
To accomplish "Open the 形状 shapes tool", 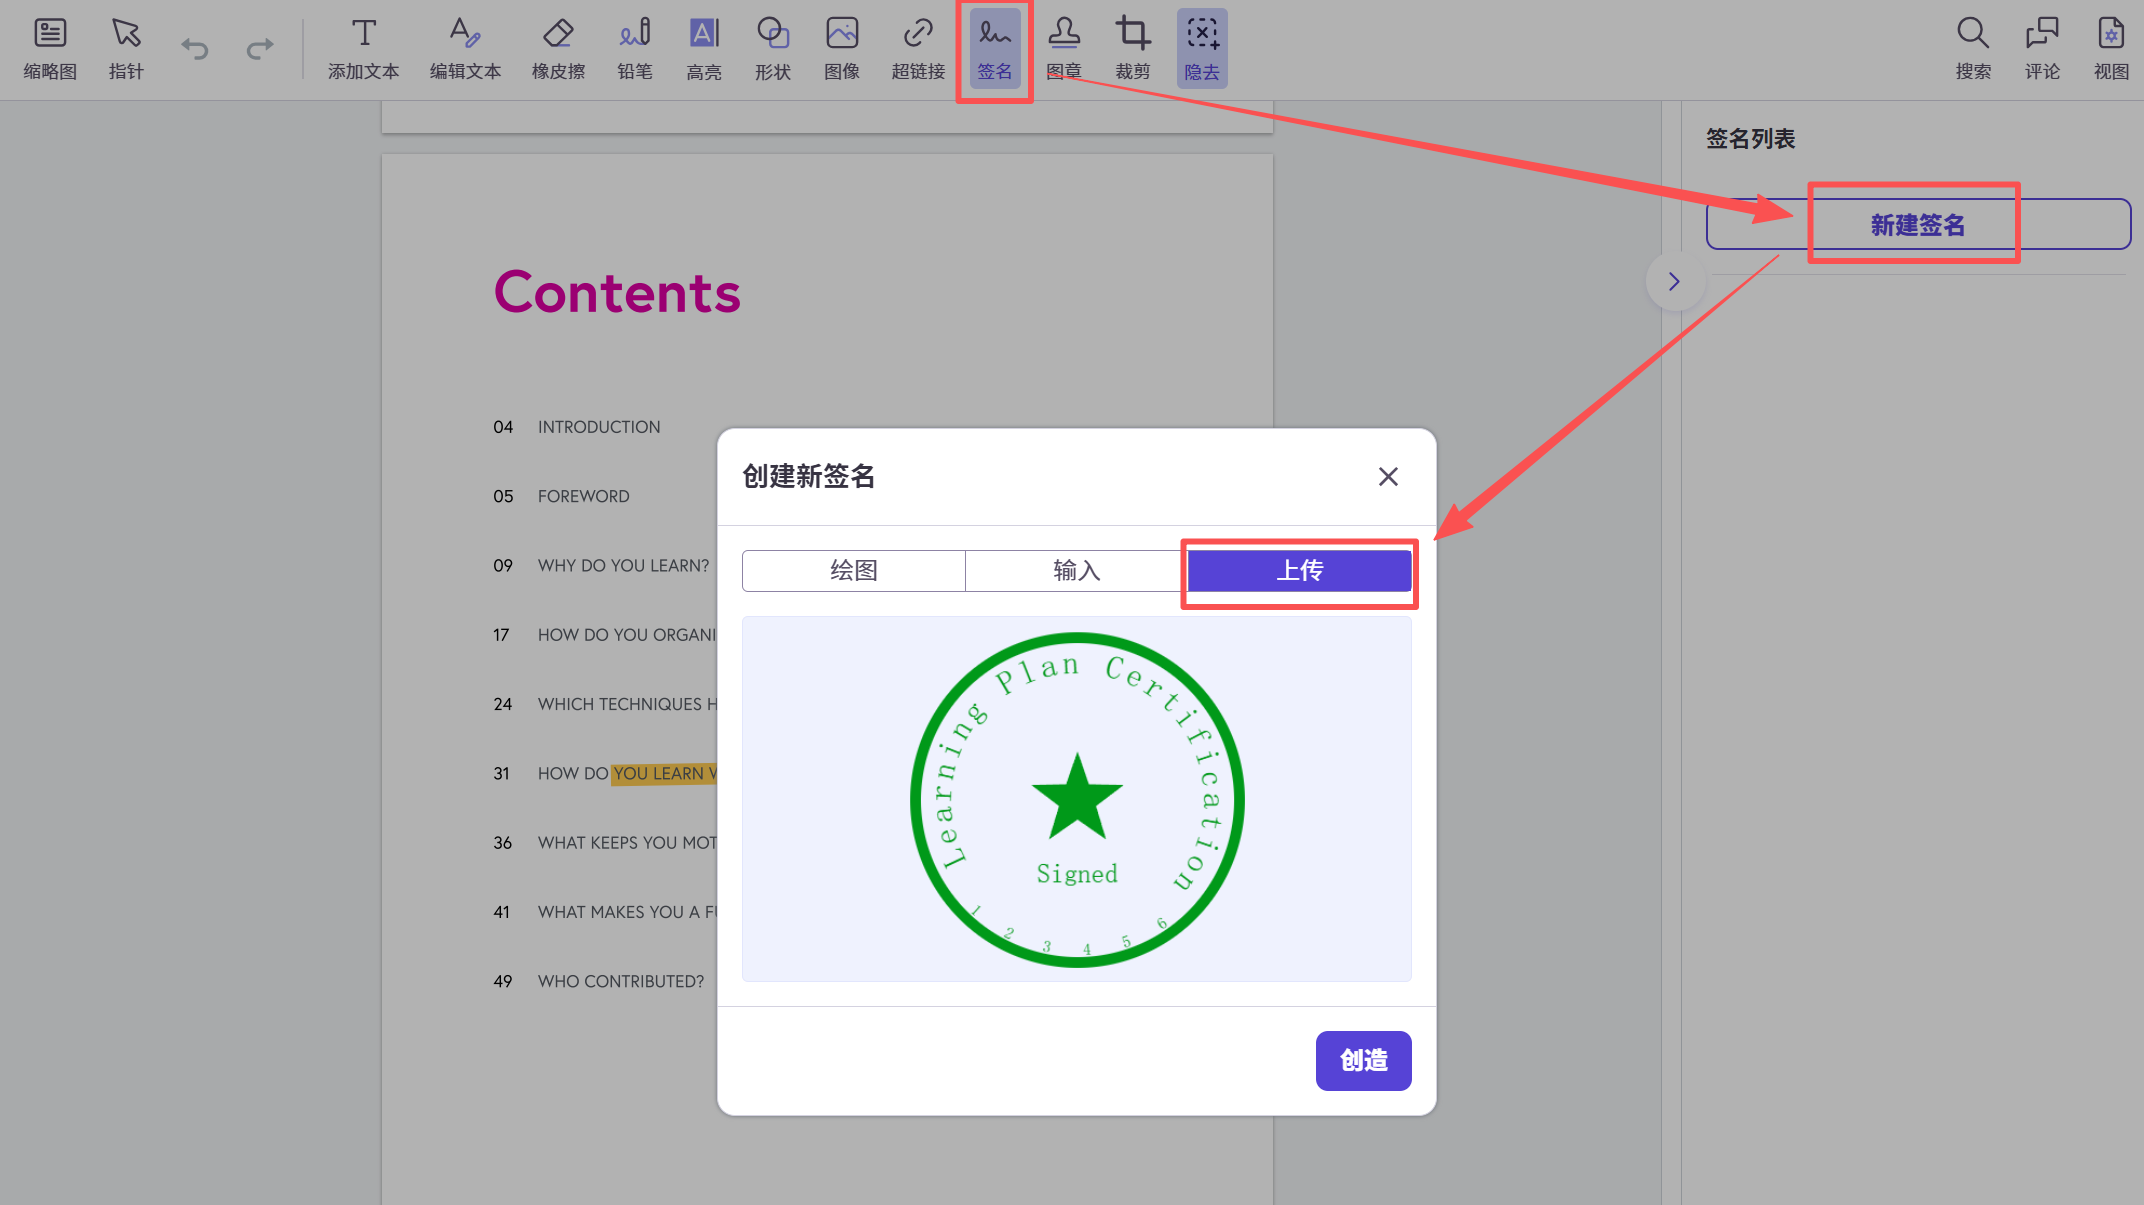I will tap(772, 47).
